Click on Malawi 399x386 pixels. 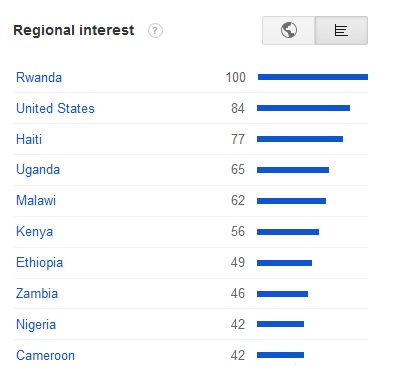(36, 201)
